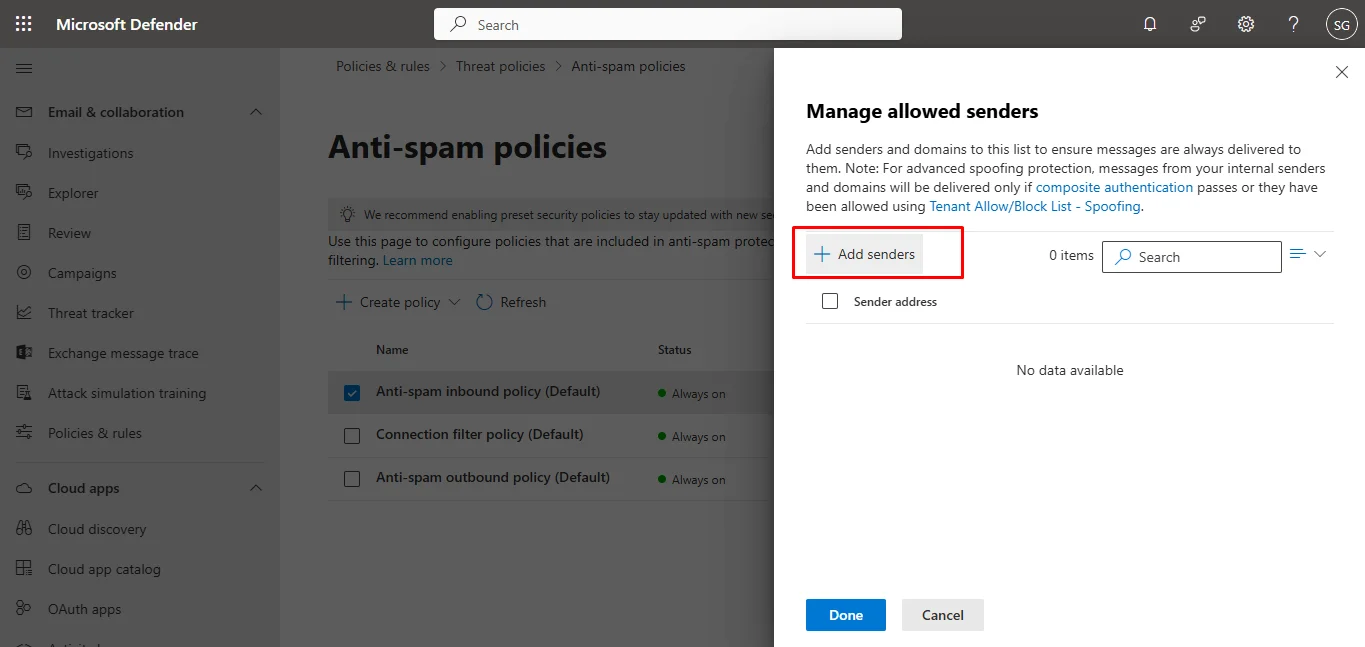The image size is (1365, 647).
Task: Click the Campaigns sidebar icon
Action: [25, 272]
